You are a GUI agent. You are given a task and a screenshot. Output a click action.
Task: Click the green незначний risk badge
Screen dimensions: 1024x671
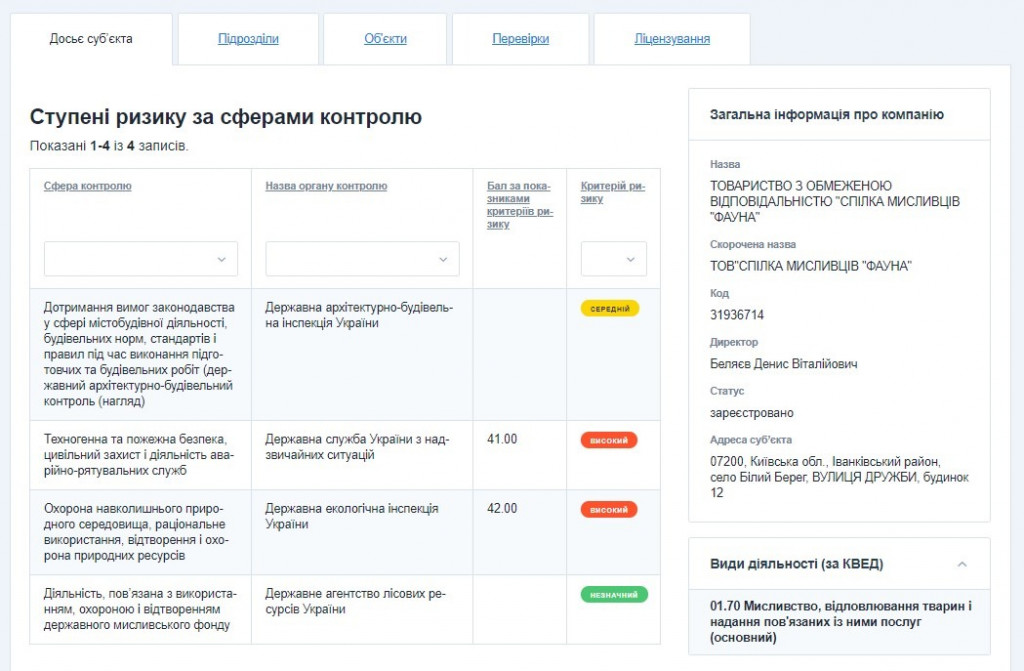[613, 594]
